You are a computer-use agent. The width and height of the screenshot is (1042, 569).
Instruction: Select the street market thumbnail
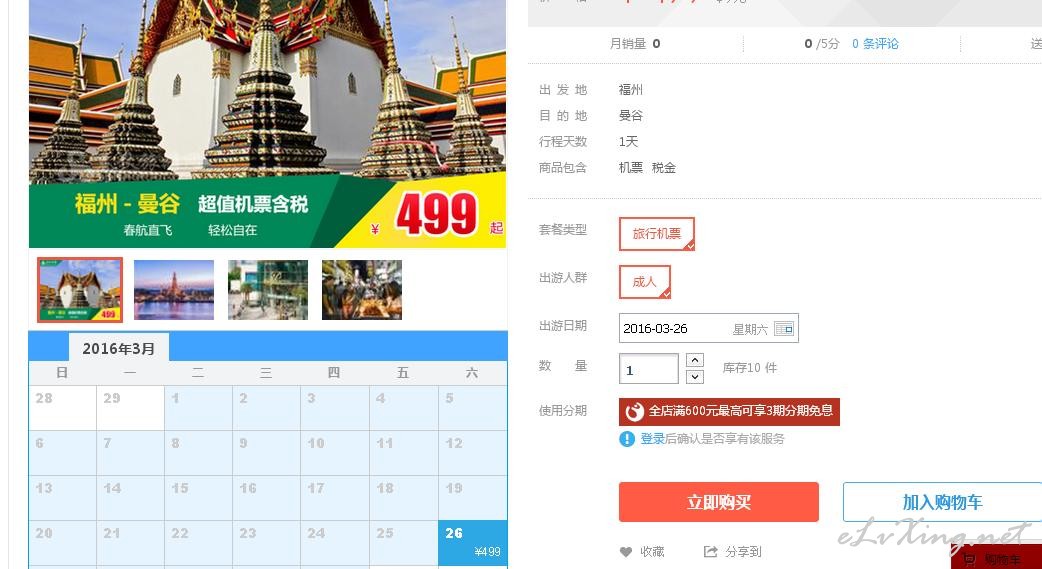[362, 290]
